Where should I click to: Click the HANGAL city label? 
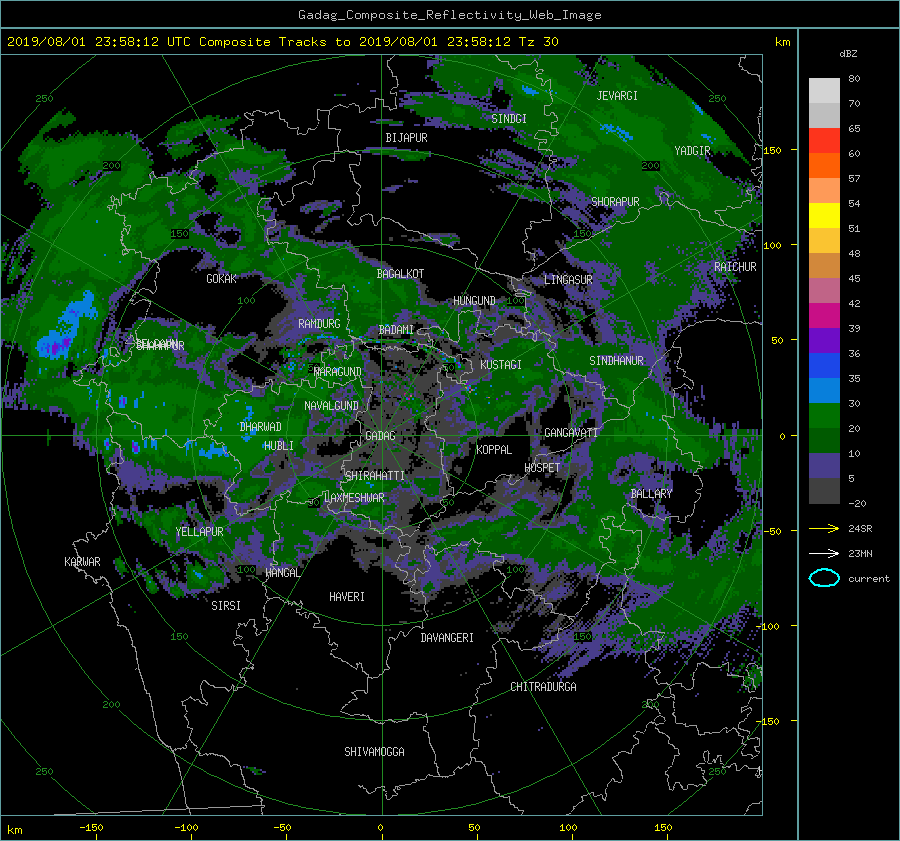tap(282, 573)
